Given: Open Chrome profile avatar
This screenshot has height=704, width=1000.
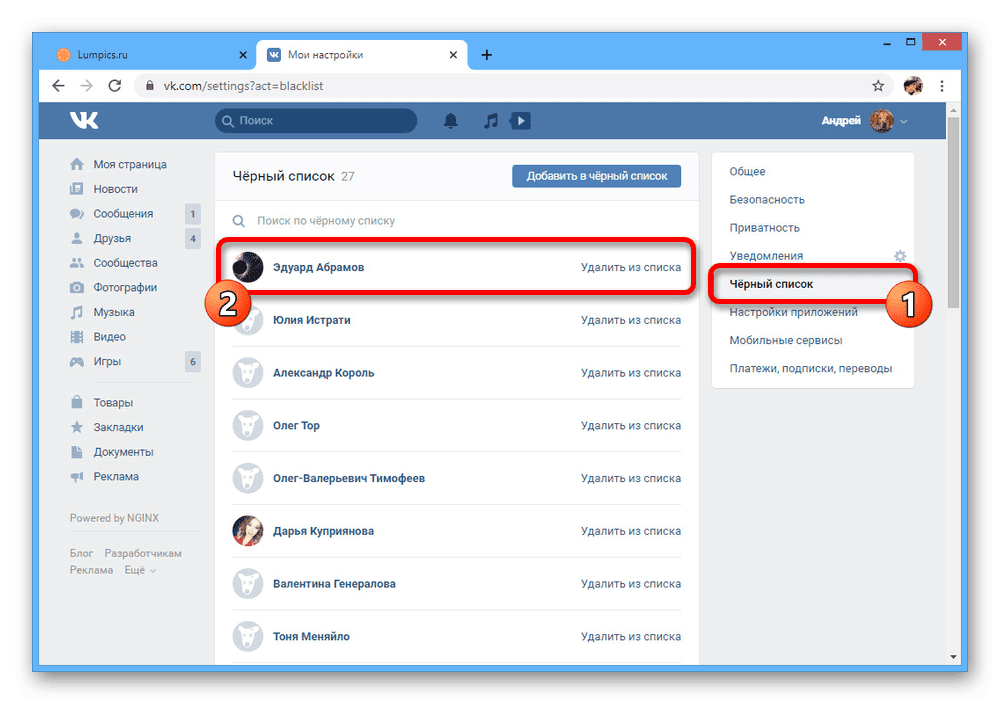Looking at the screenshot, I should tap(913, 86).
